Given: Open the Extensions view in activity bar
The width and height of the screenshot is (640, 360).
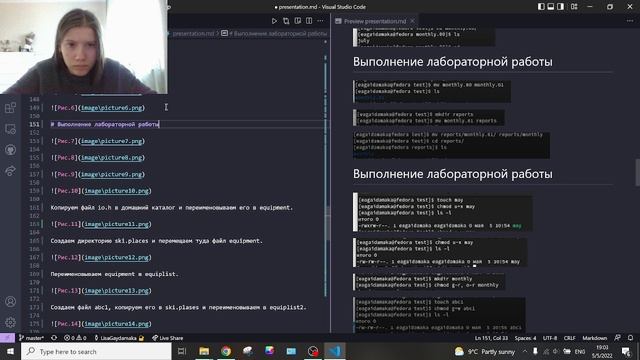Looking at the screenshot, I should pos(10,108).
